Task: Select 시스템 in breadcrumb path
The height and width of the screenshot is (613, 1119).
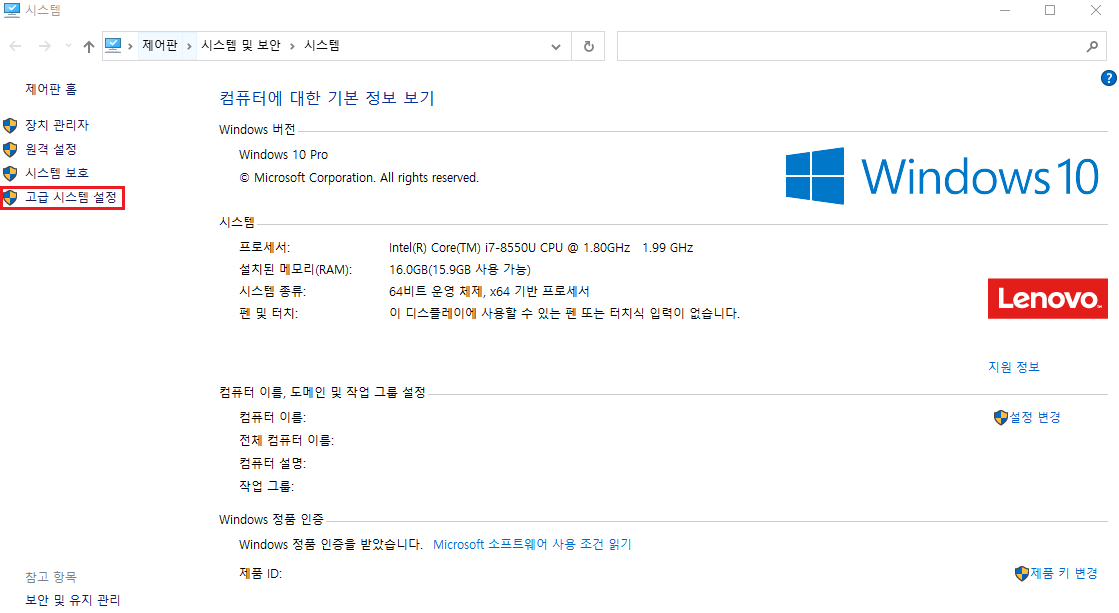Action: (x=322, y=46)
